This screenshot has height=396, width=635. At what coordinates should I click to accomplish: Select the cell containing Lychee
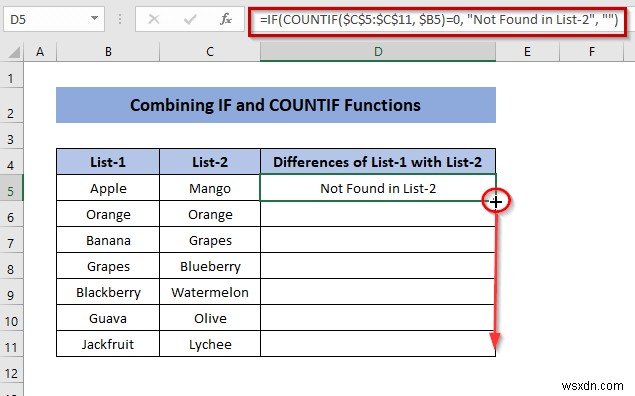[x=210, y=344]
